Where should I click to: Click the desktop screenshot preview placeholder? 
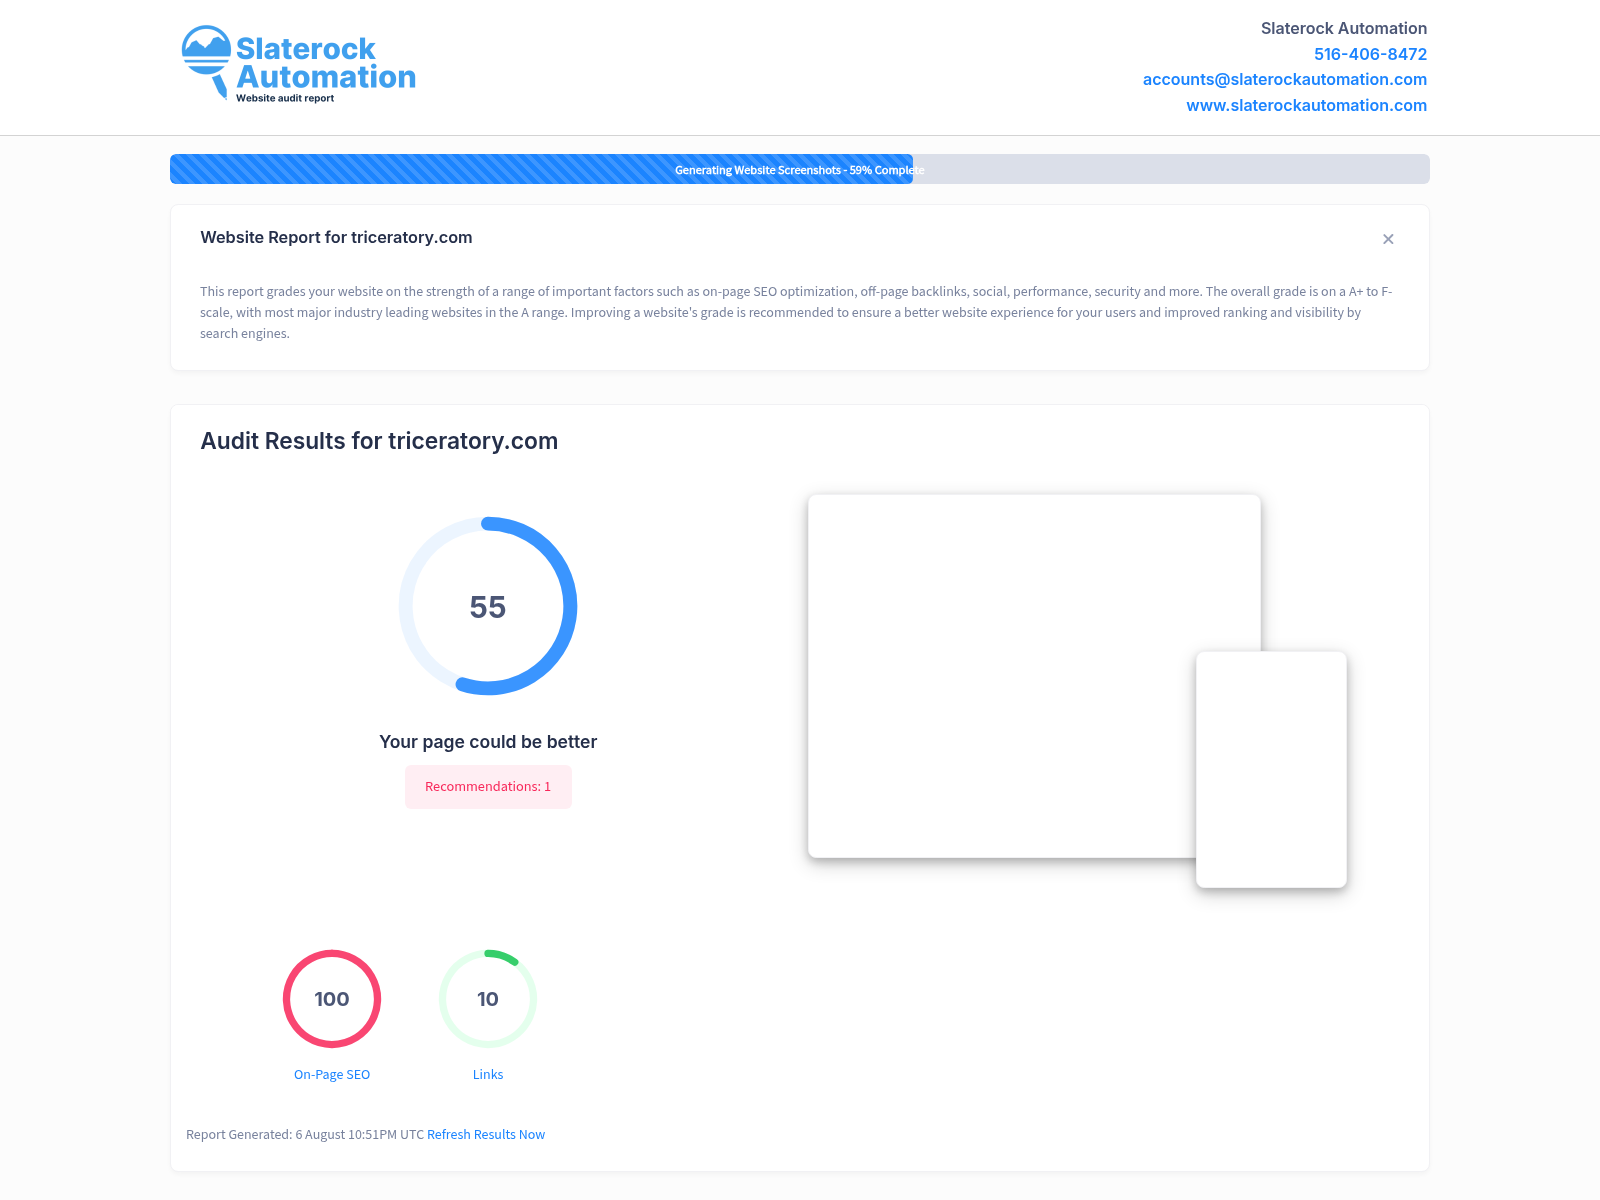tap(1034, 676)
